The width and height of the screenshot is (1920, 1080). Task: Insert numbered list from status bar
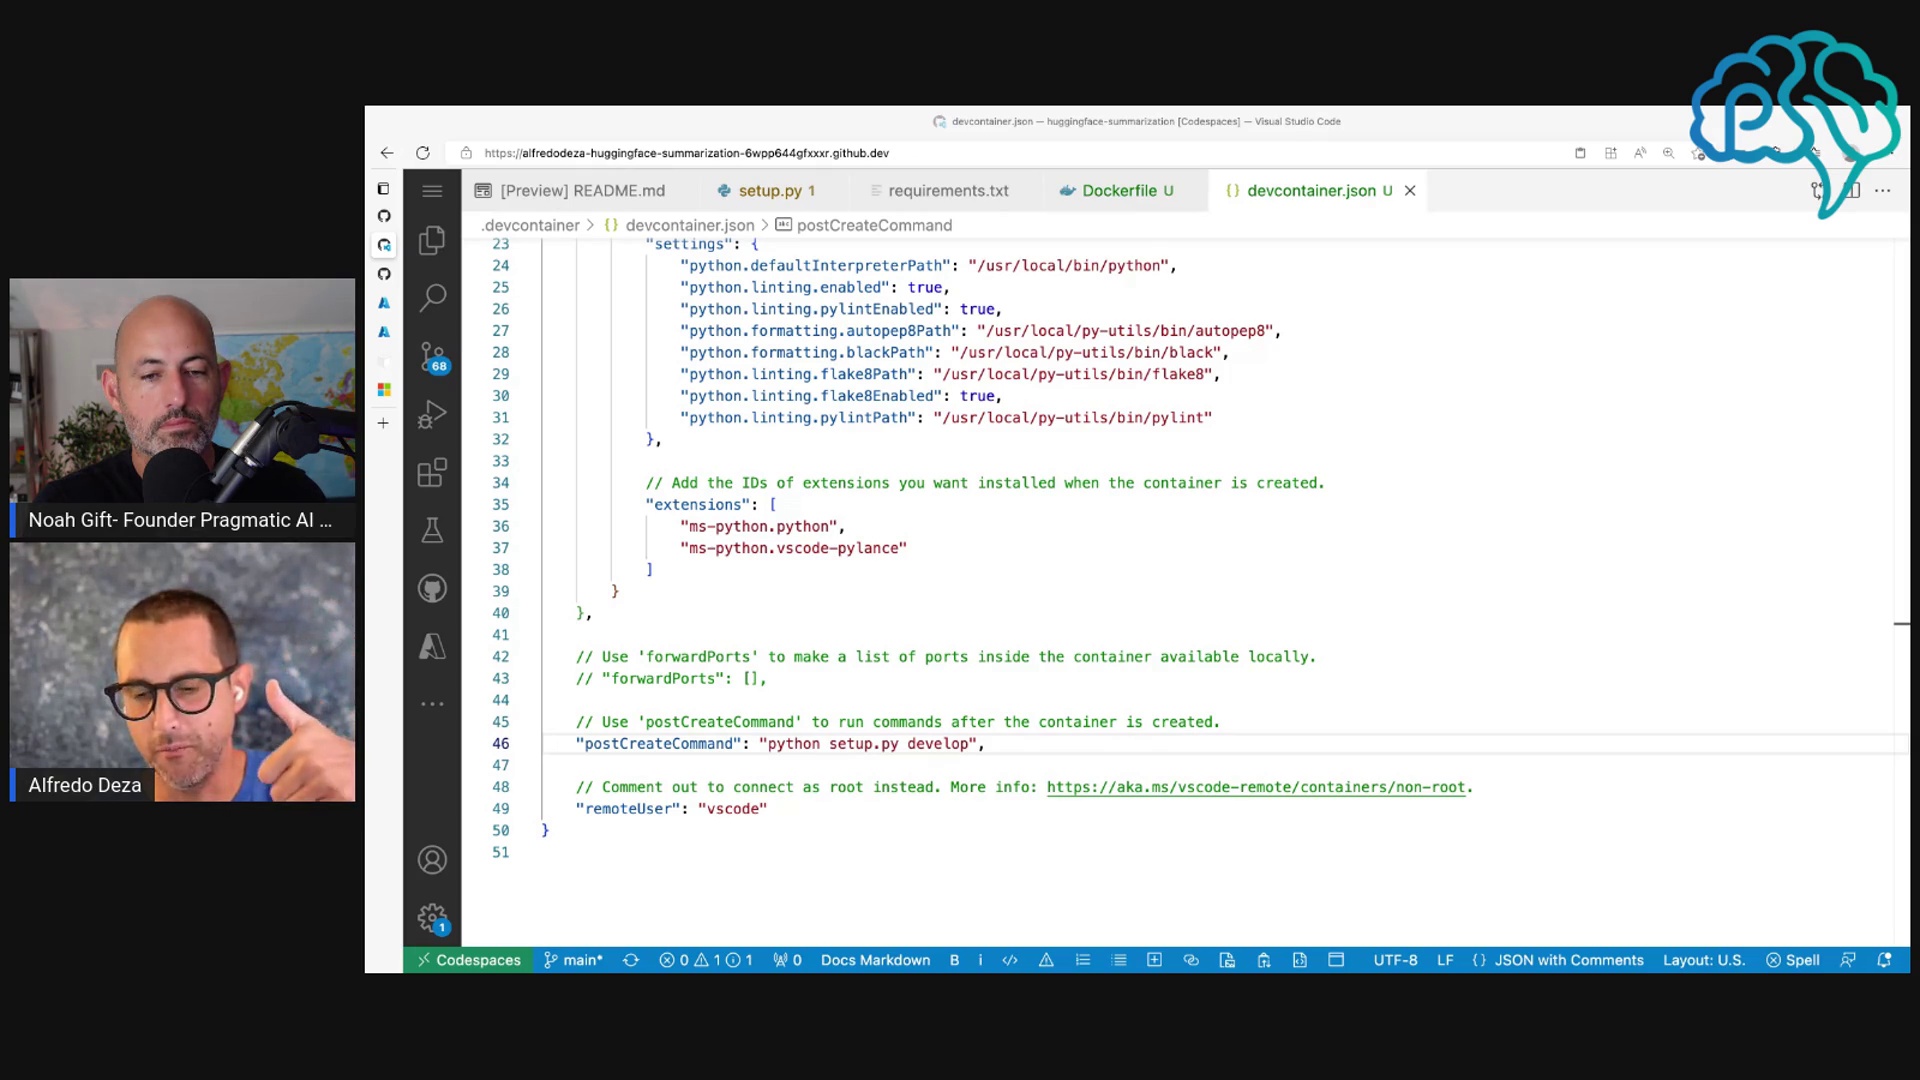pyautogui.click(x=1083, y=960)
